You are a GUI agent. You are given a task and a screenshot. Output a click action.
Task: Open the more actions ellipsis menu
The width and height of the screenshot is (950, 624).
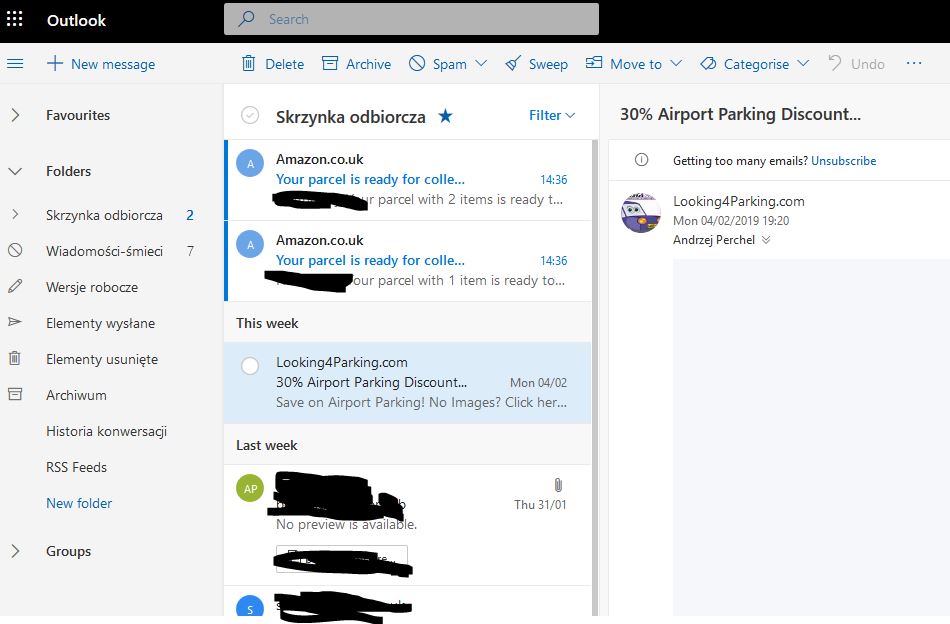coord(914,63)
